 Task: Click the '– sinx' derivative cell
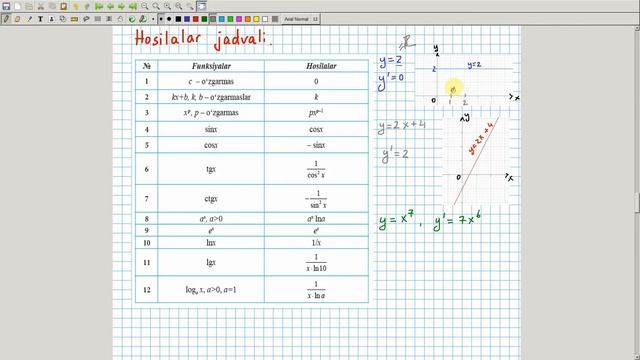(316, 145)
